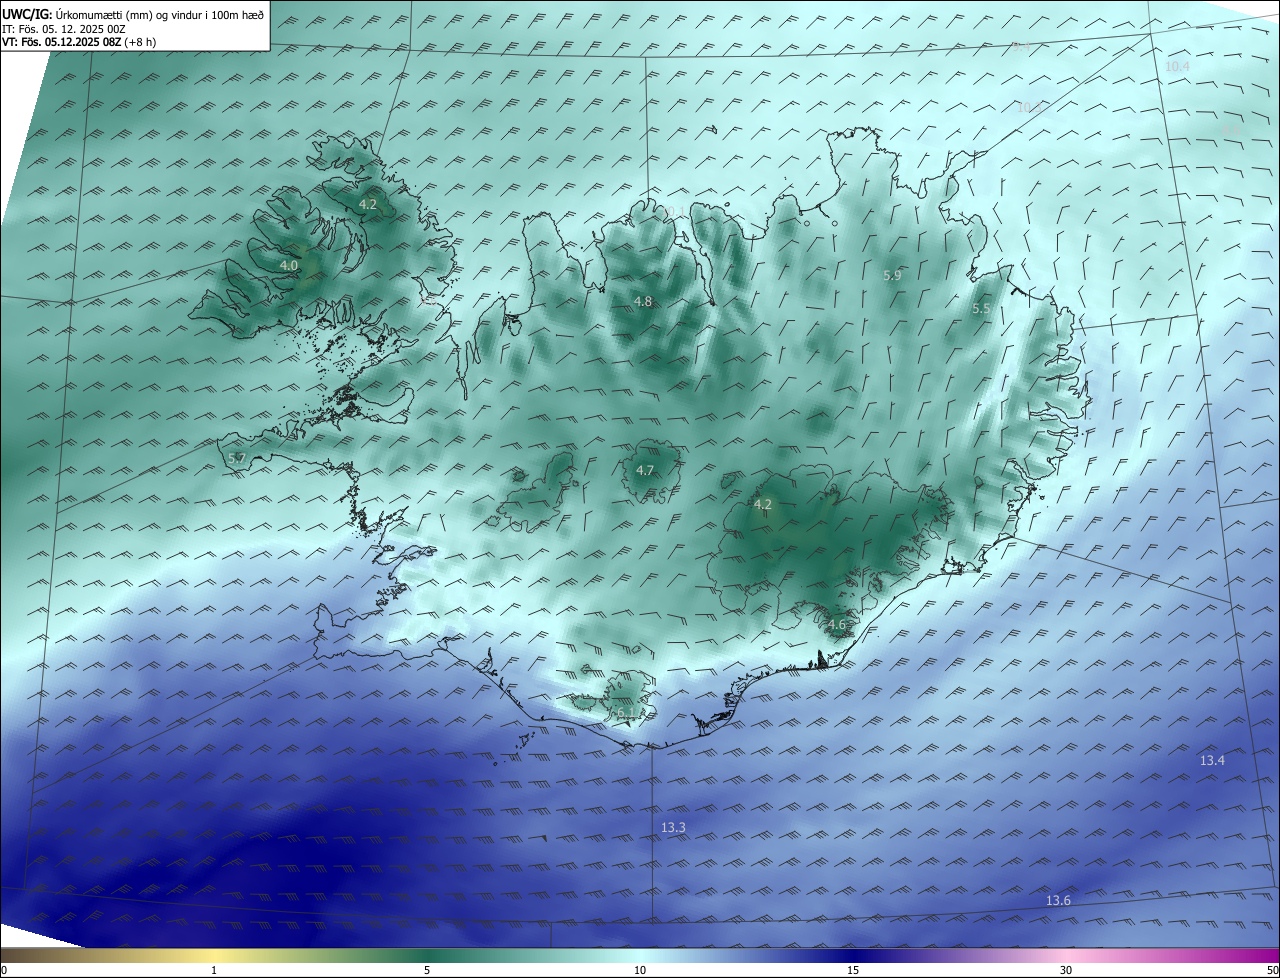Click the 1 tick on the color scale

pyautogui.click(x=214, y=970)
